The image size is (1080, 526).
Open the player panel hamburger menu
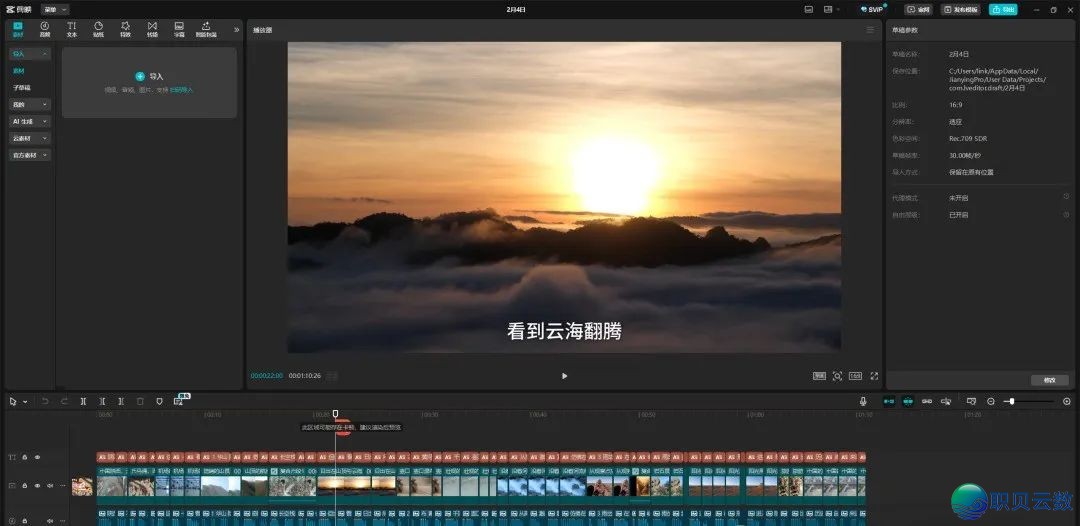870,30
